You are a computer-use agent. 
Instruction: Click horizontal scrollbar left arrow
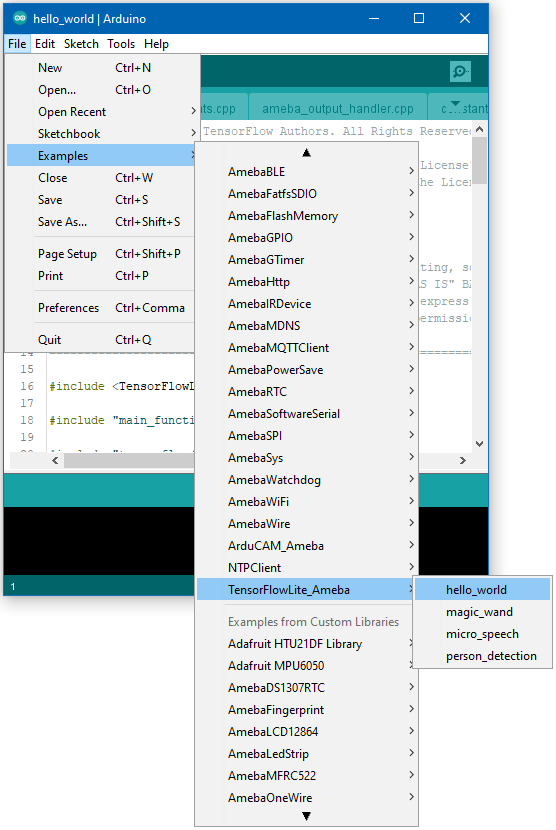pos(55,461)
